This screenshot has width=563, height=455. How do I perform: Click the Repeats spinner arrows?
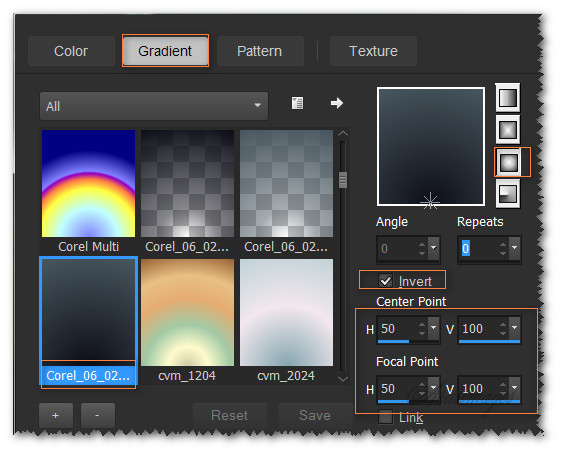(x=503, y=248)
